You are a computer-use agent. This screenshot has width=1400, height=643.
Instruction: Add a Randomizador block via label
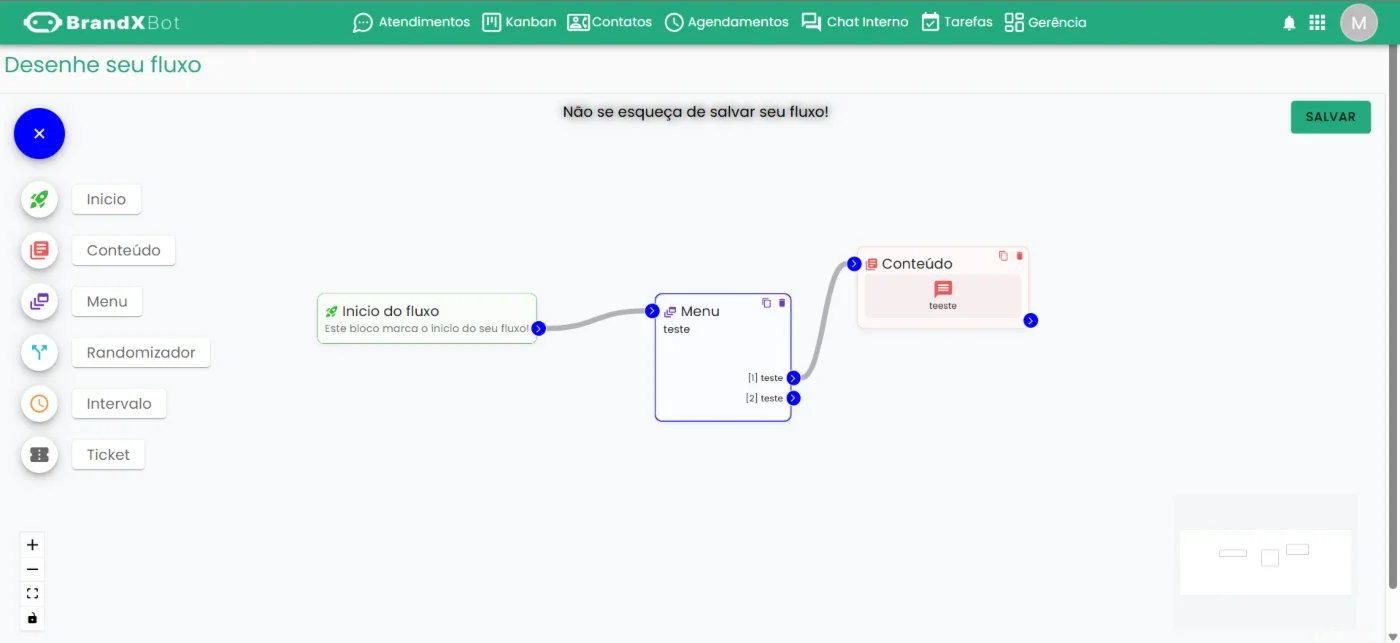(141, 352)
